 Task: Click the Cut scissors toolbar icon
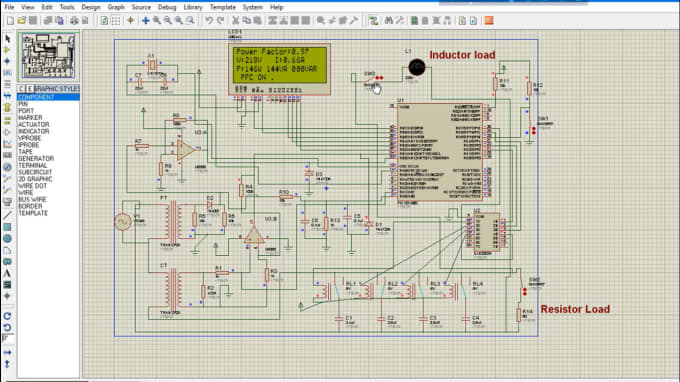235,20
